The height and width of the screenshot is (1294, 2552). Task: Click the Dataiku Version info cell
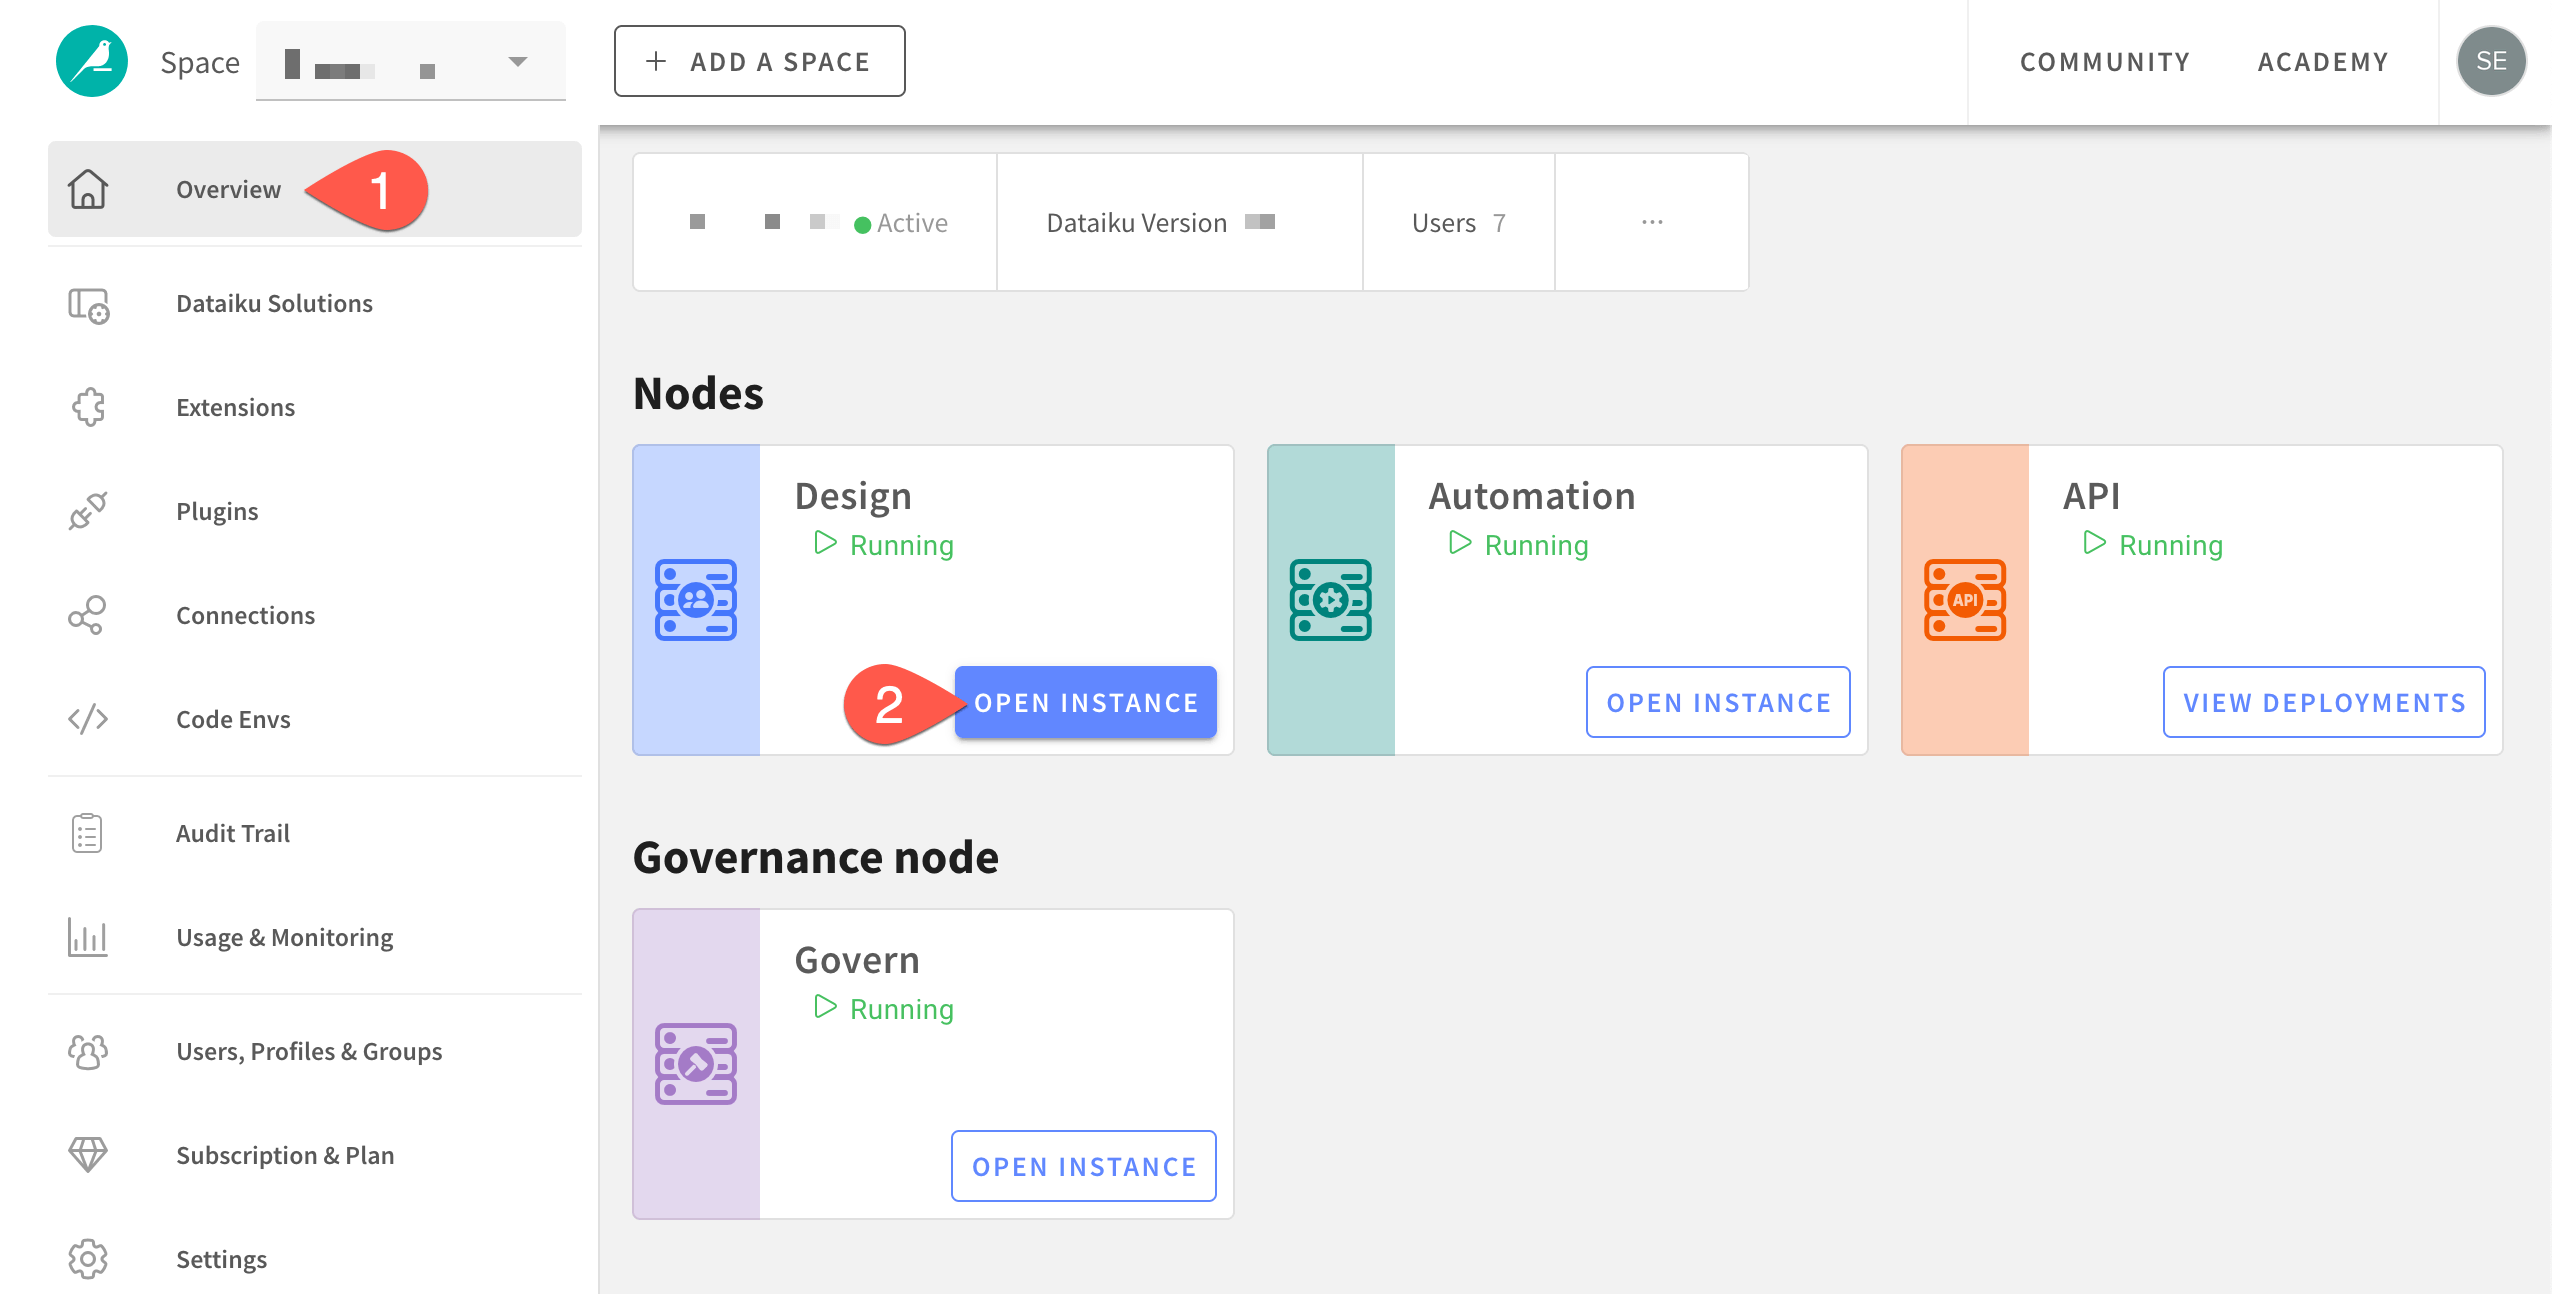[1180, 222]
